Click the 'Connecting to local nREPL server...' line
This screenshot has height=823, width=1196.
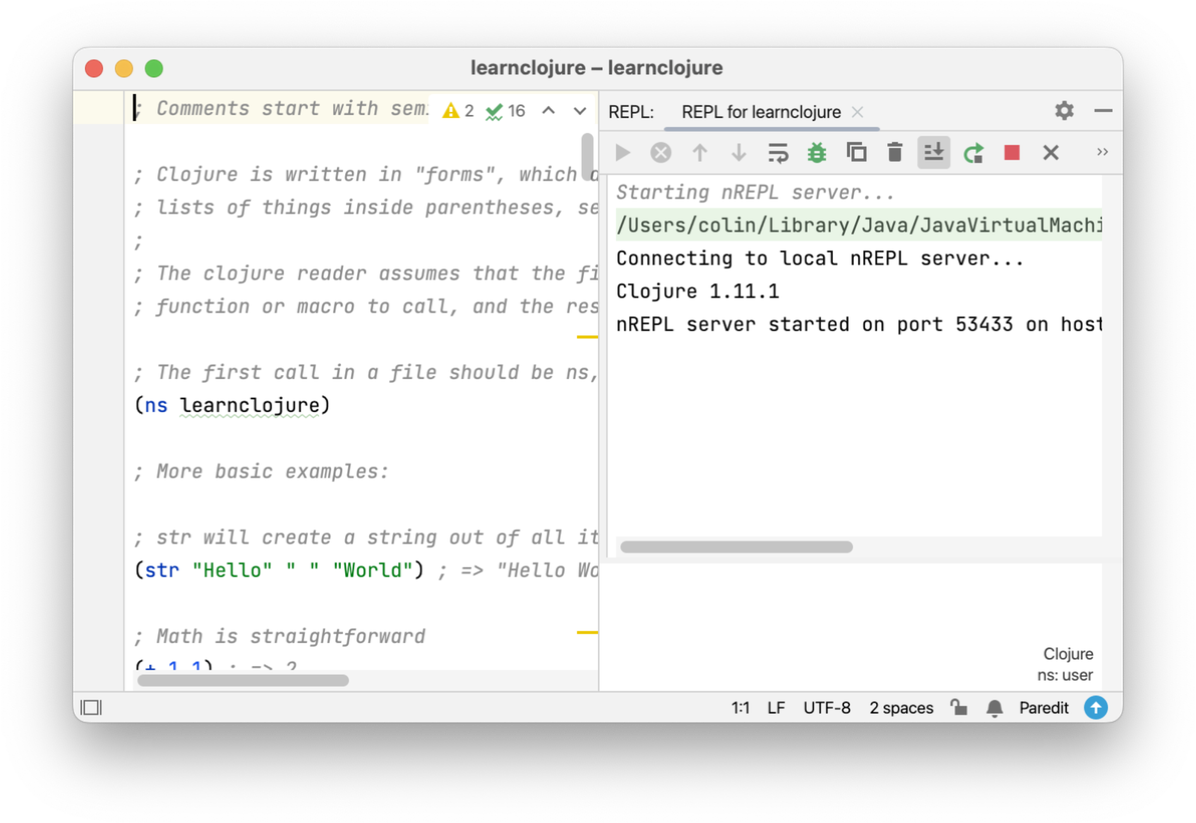click(x=820, y=259)
